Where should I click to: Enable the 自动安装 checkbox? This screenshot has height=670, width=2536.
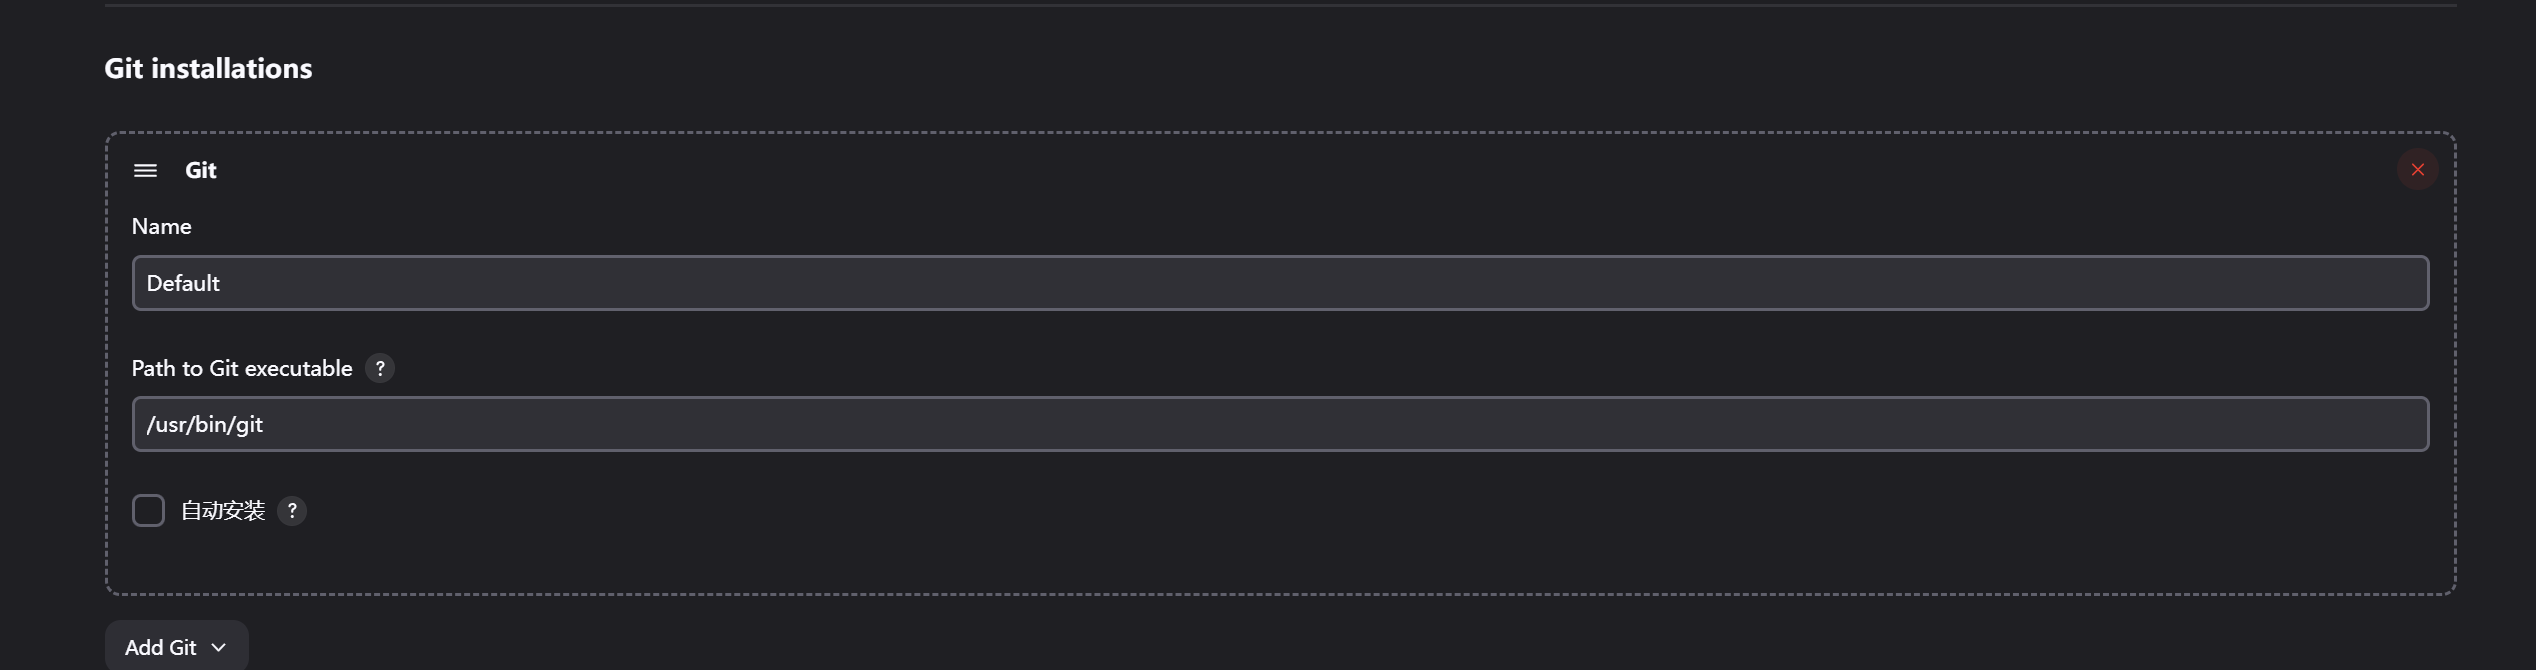pyautogui.click(x=148, y=511)
